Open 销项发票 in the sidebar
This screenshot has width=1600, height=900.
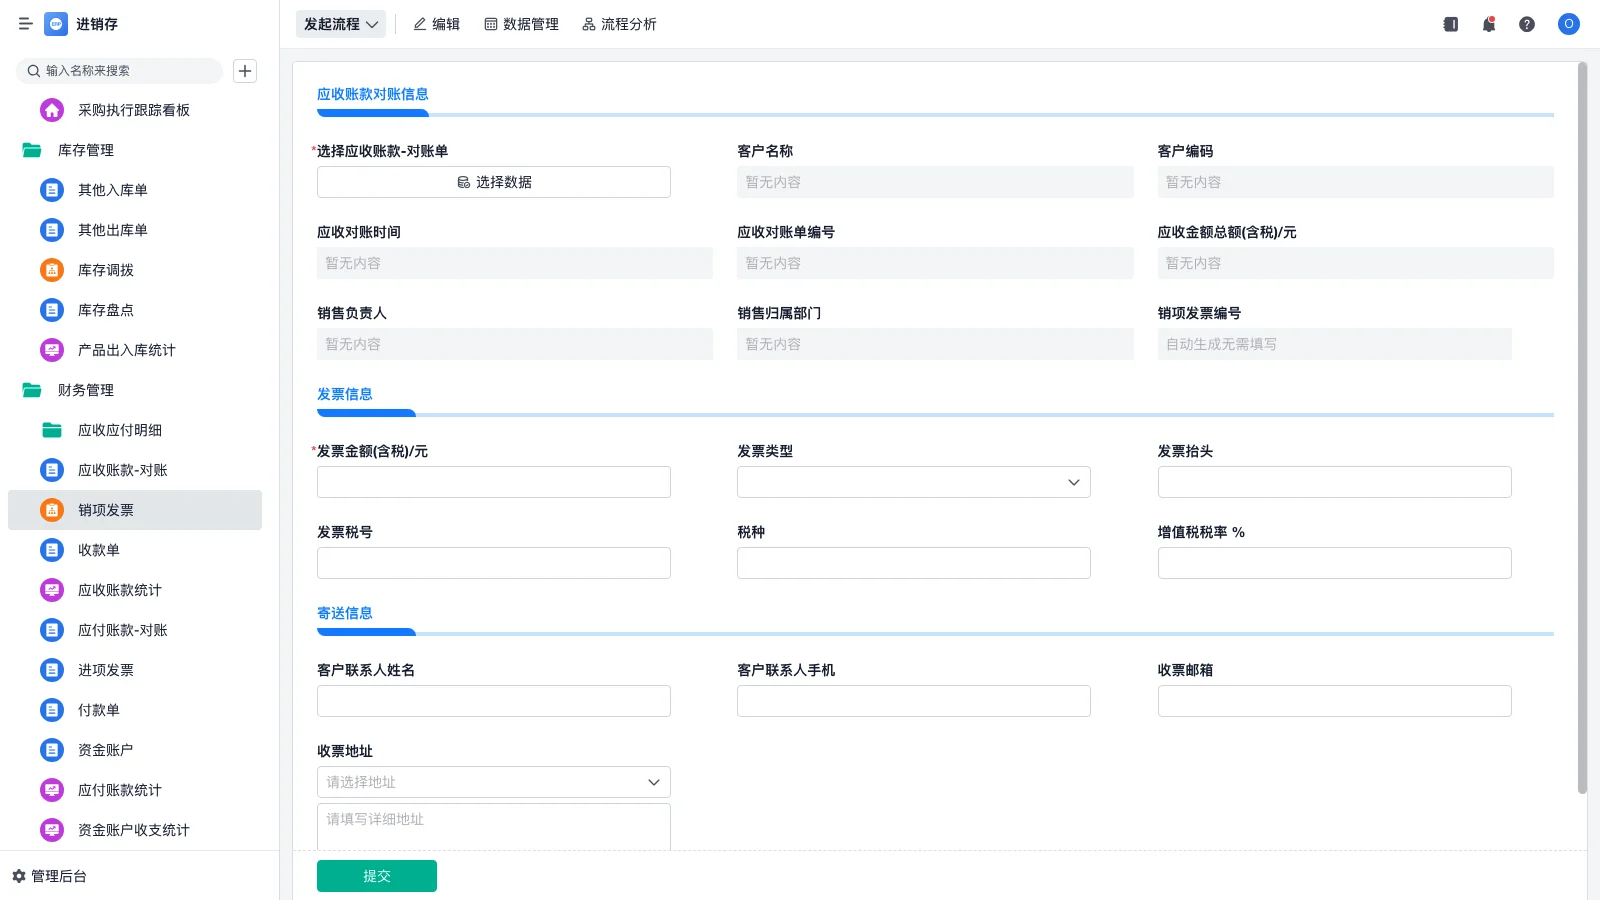pyautogui.click(x=135, y=510)
